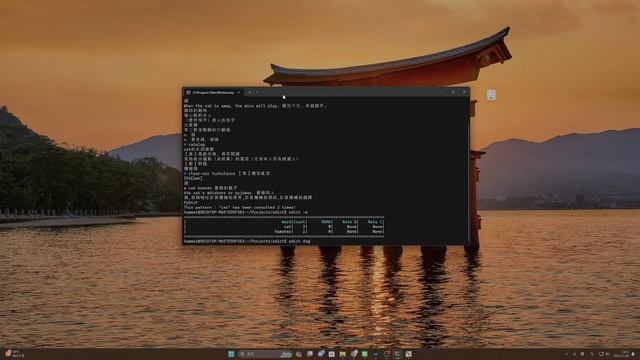Screen dimensions: 640x360
Task: Click the 'hamster' table row
Action: [x=284, y=231]
